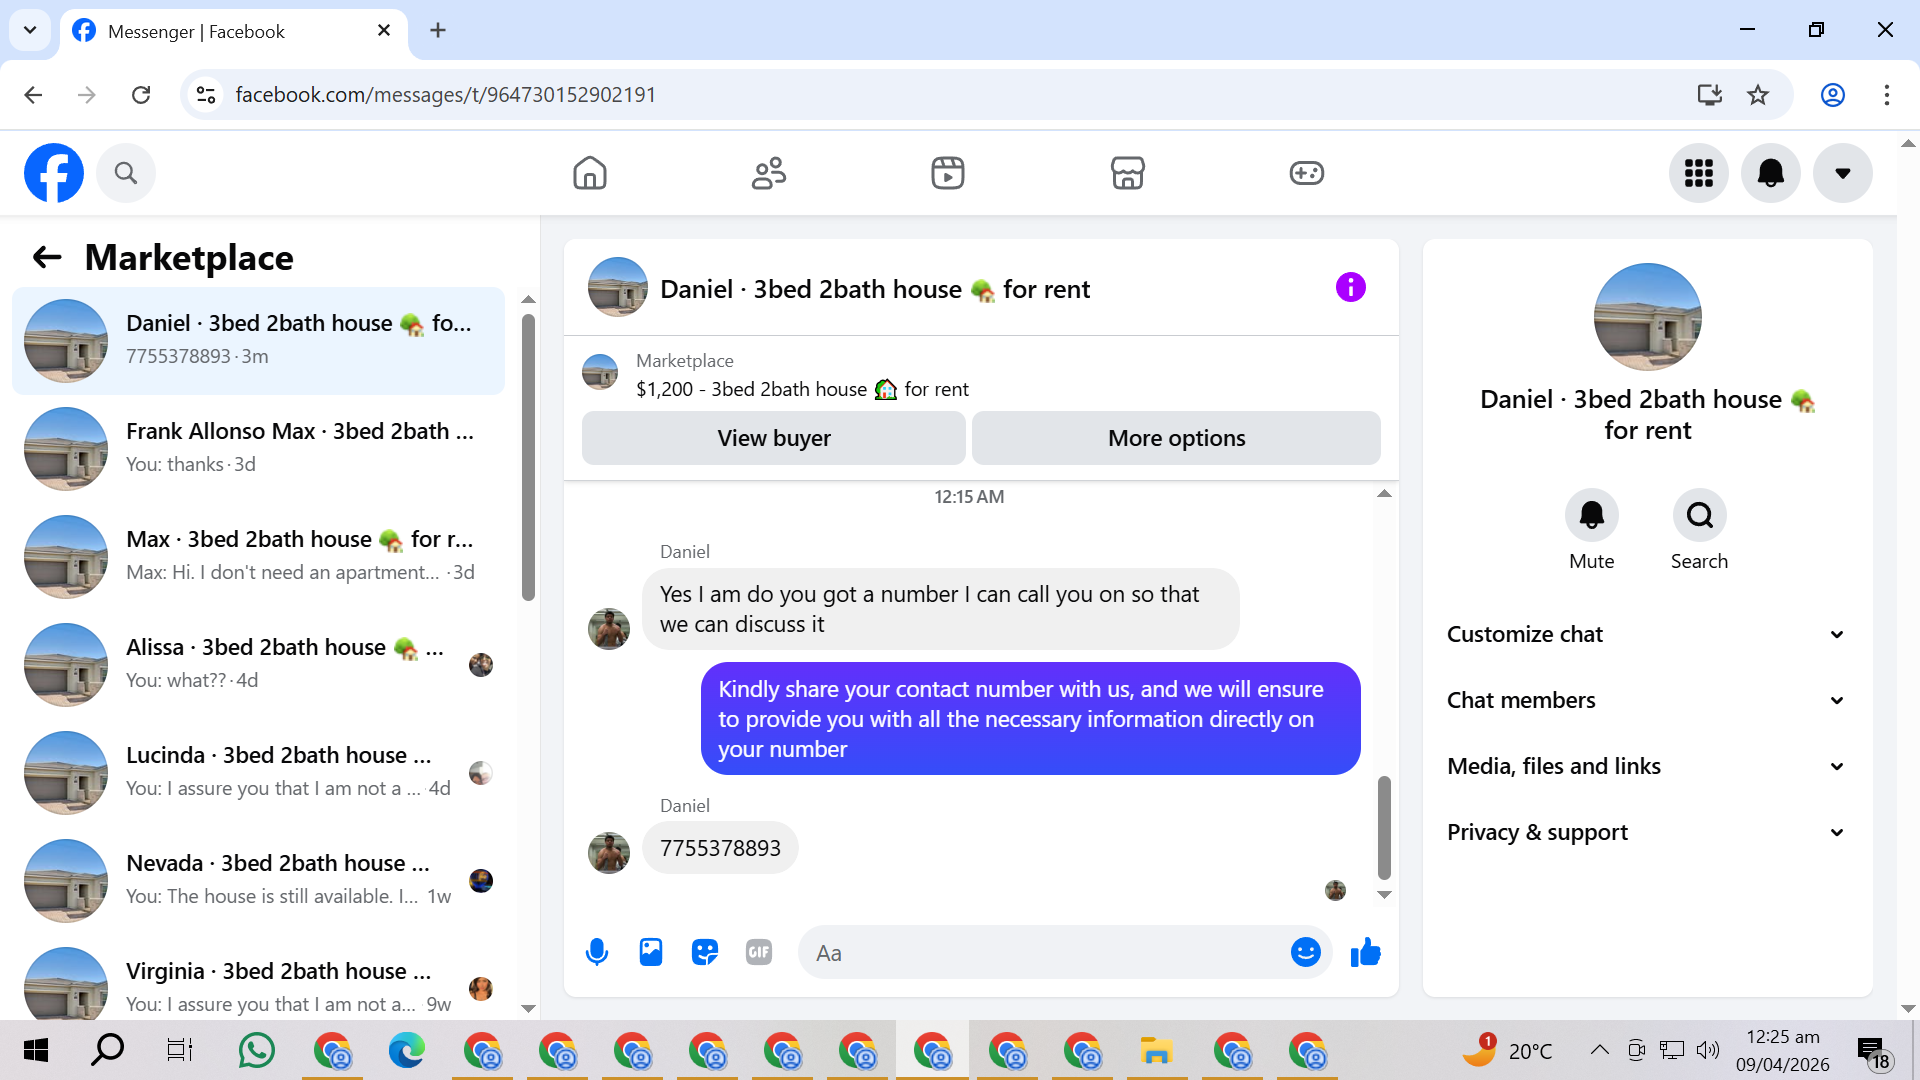Open the account dropdown arrow menu

click(x=1842, y=173)
